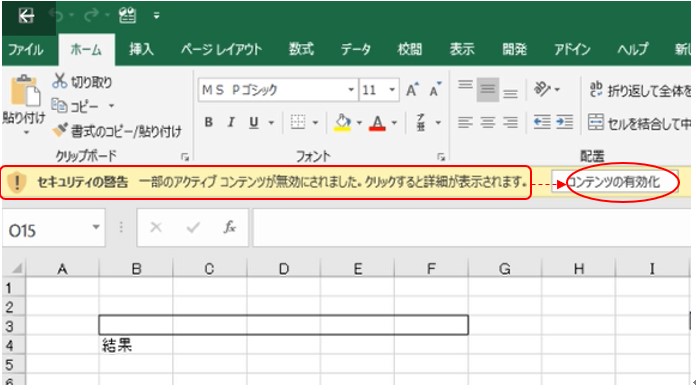Open the フォント dialog launcher
Screen dimensions: 696x390
(440, 157)
